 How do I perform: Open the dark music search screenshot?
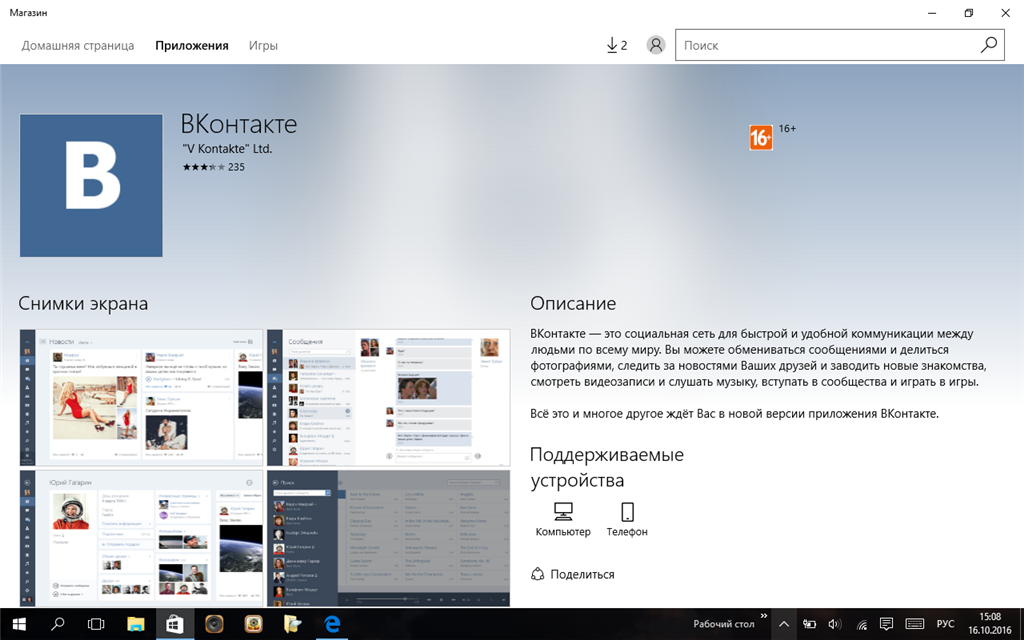pos(389,538)
